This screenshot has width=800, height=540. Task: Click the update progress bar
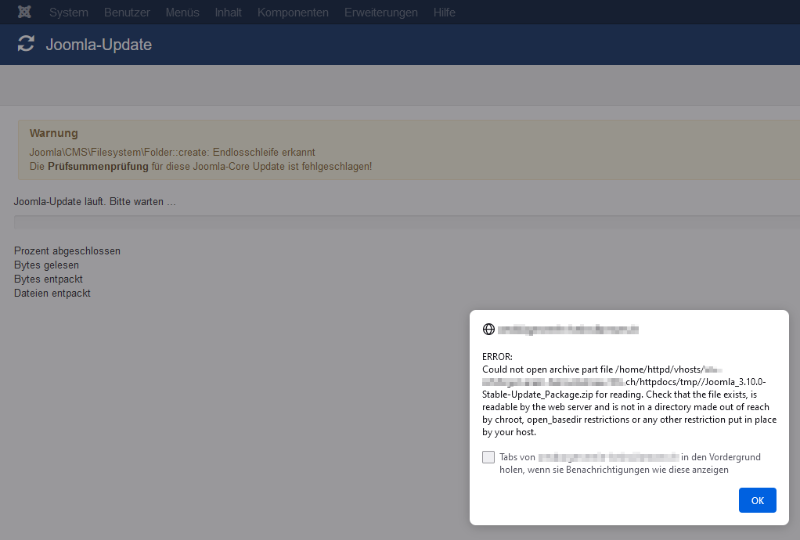click(x=407, y=222)
